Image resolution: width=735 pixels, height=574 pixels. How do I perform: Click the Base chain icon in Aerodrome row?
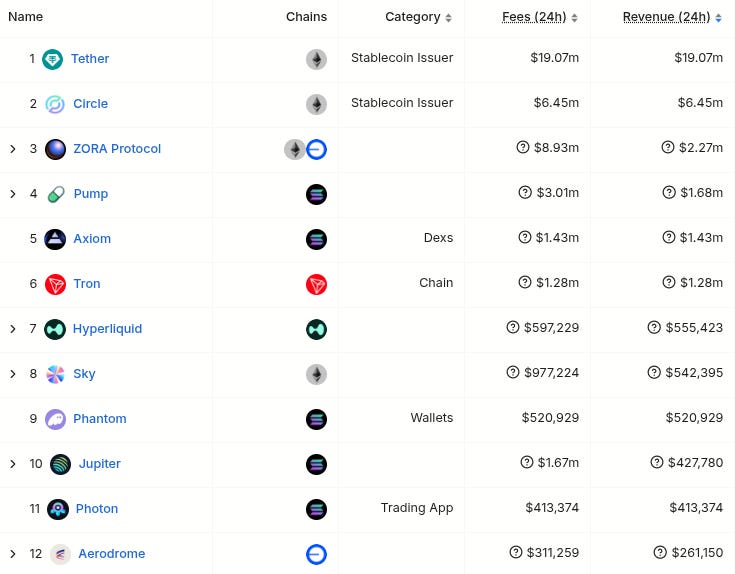(x=316, y=554)
